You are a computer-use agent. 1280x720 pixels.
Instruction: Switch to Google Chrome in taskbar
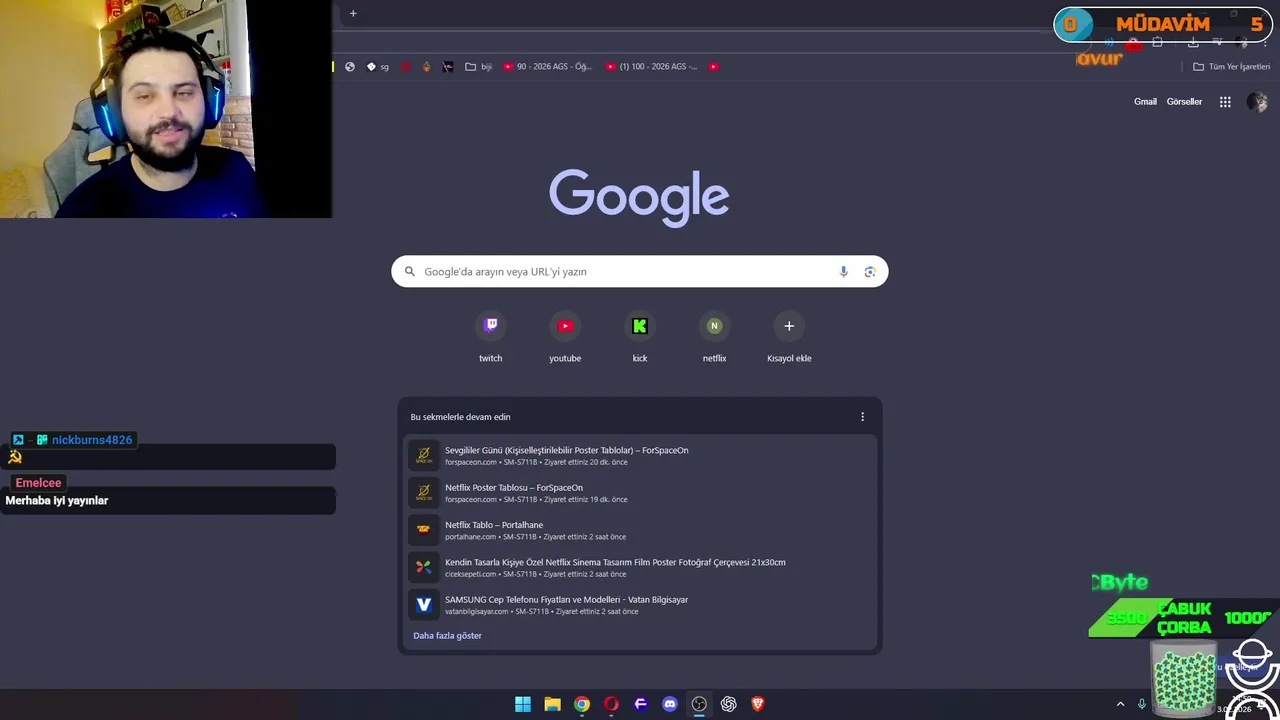click(582, 704)
